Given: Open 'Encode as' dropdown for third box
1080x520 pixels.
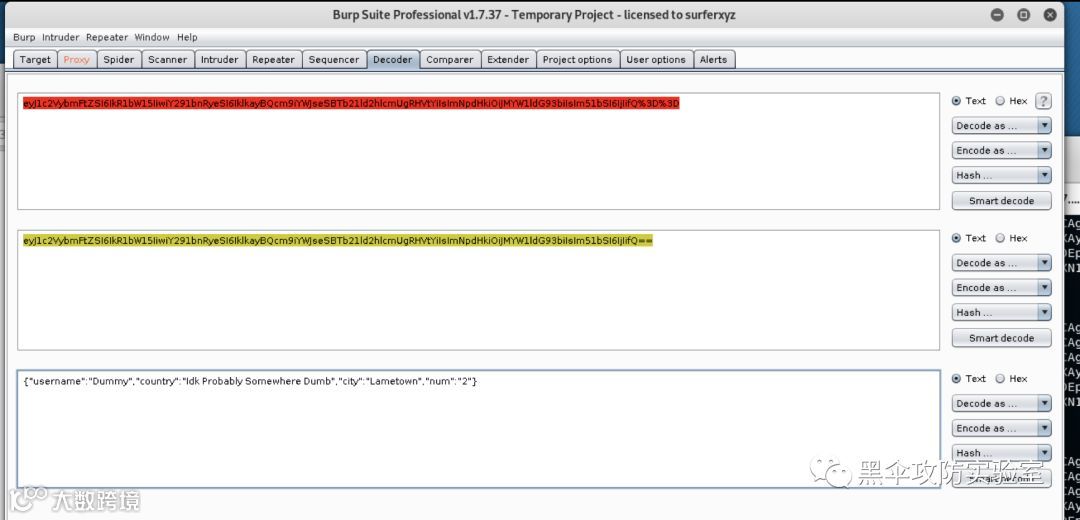Looking at the screenshot, I should (1001, 428).
